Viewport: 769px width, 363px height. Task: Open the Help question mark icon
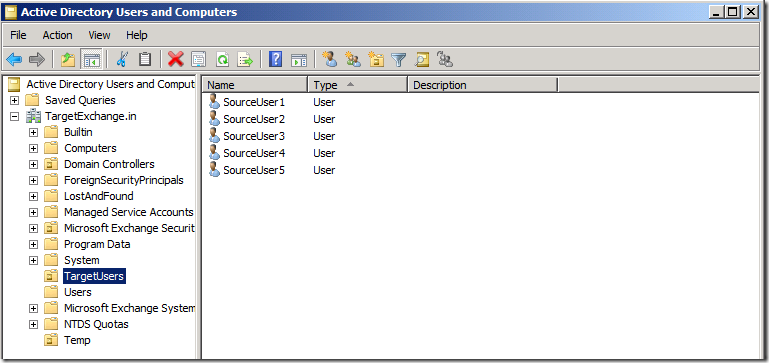click(276, 60)
